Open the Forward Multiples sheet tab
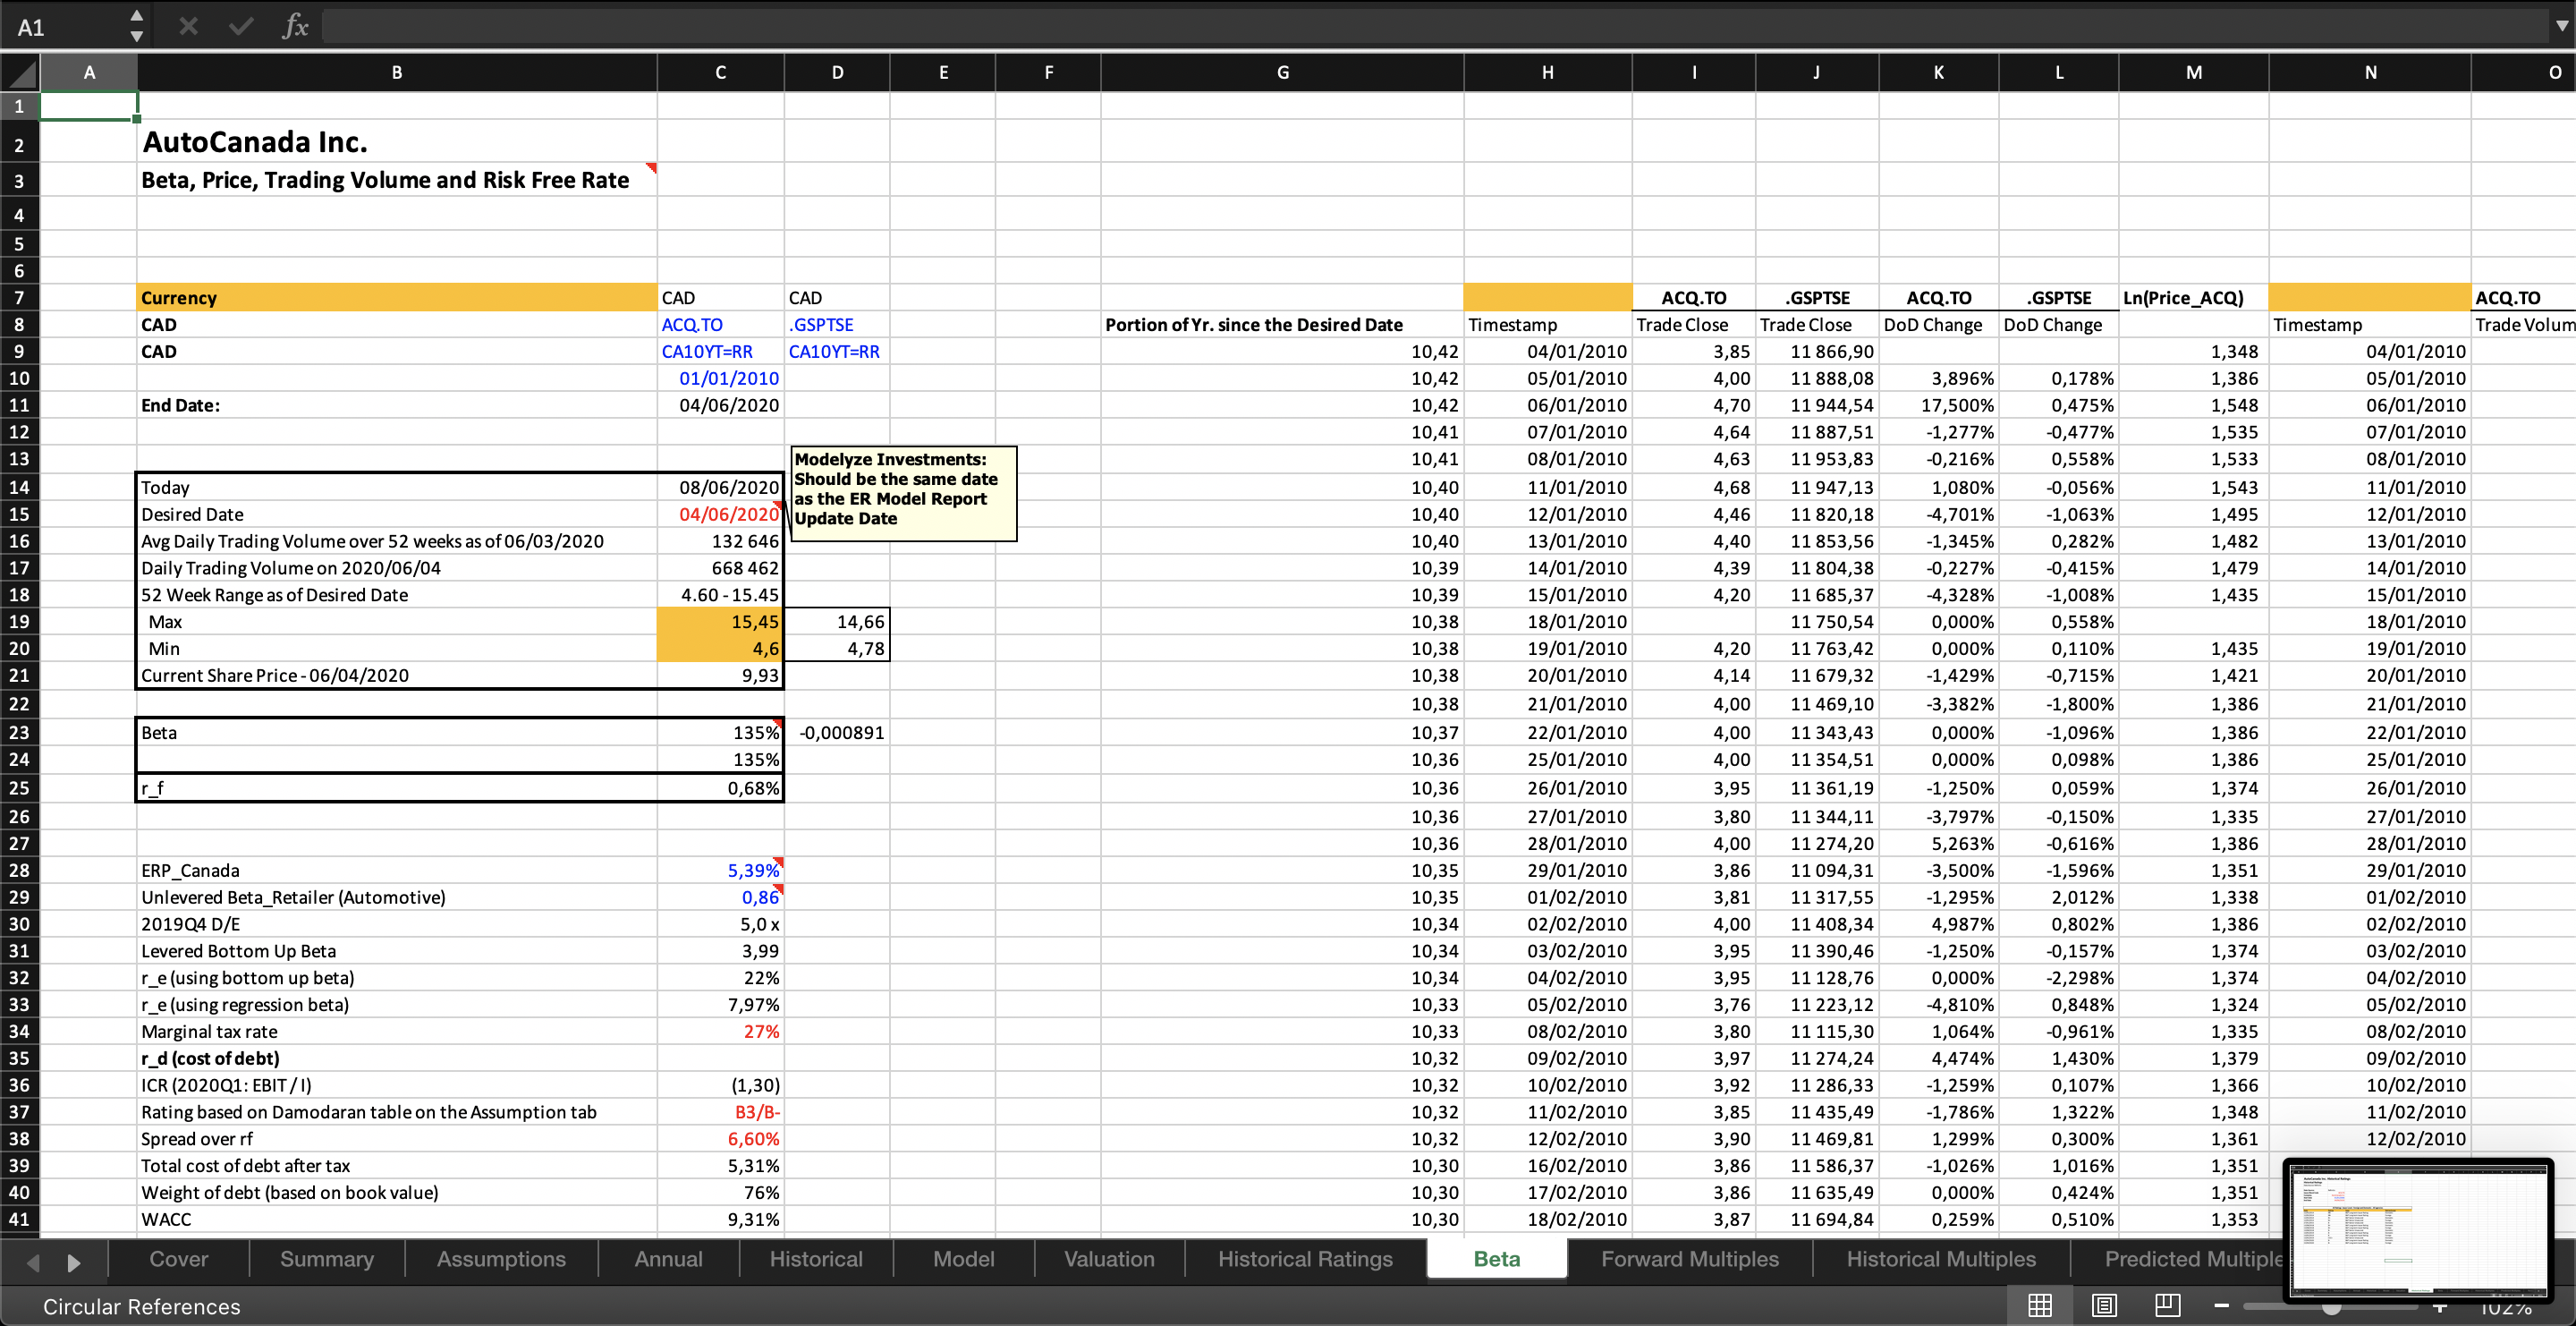 [x=1690, y=1259]
